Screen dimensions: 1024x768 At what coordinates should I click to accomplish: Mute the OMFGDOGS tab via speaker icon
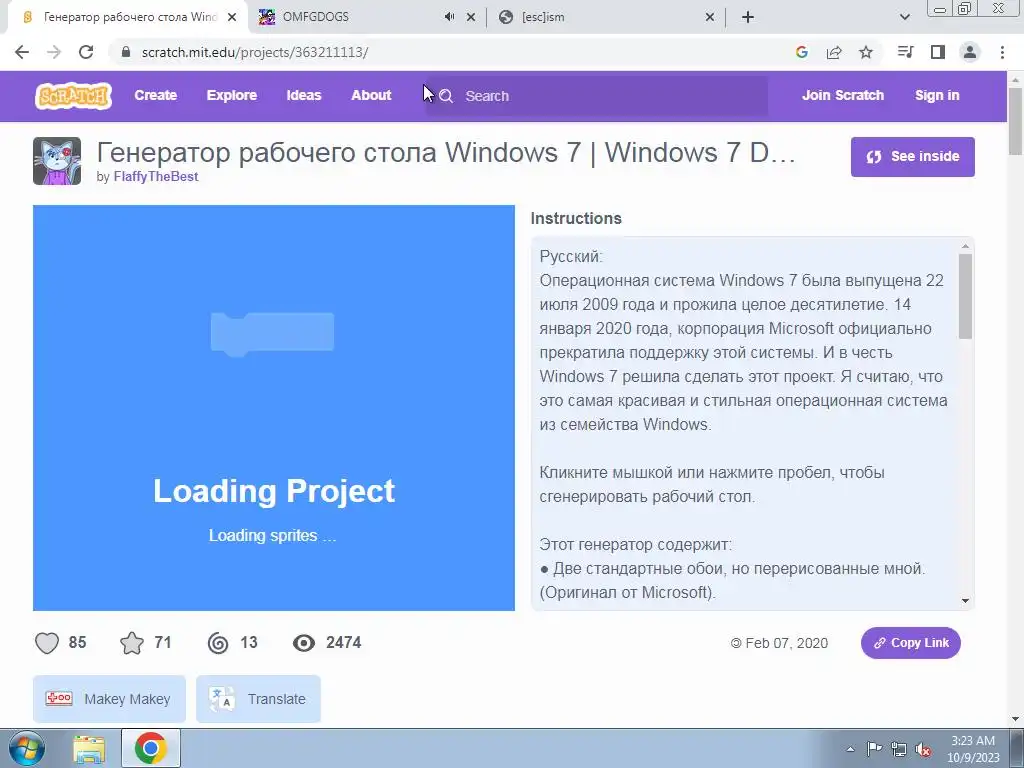click(449, 17)
